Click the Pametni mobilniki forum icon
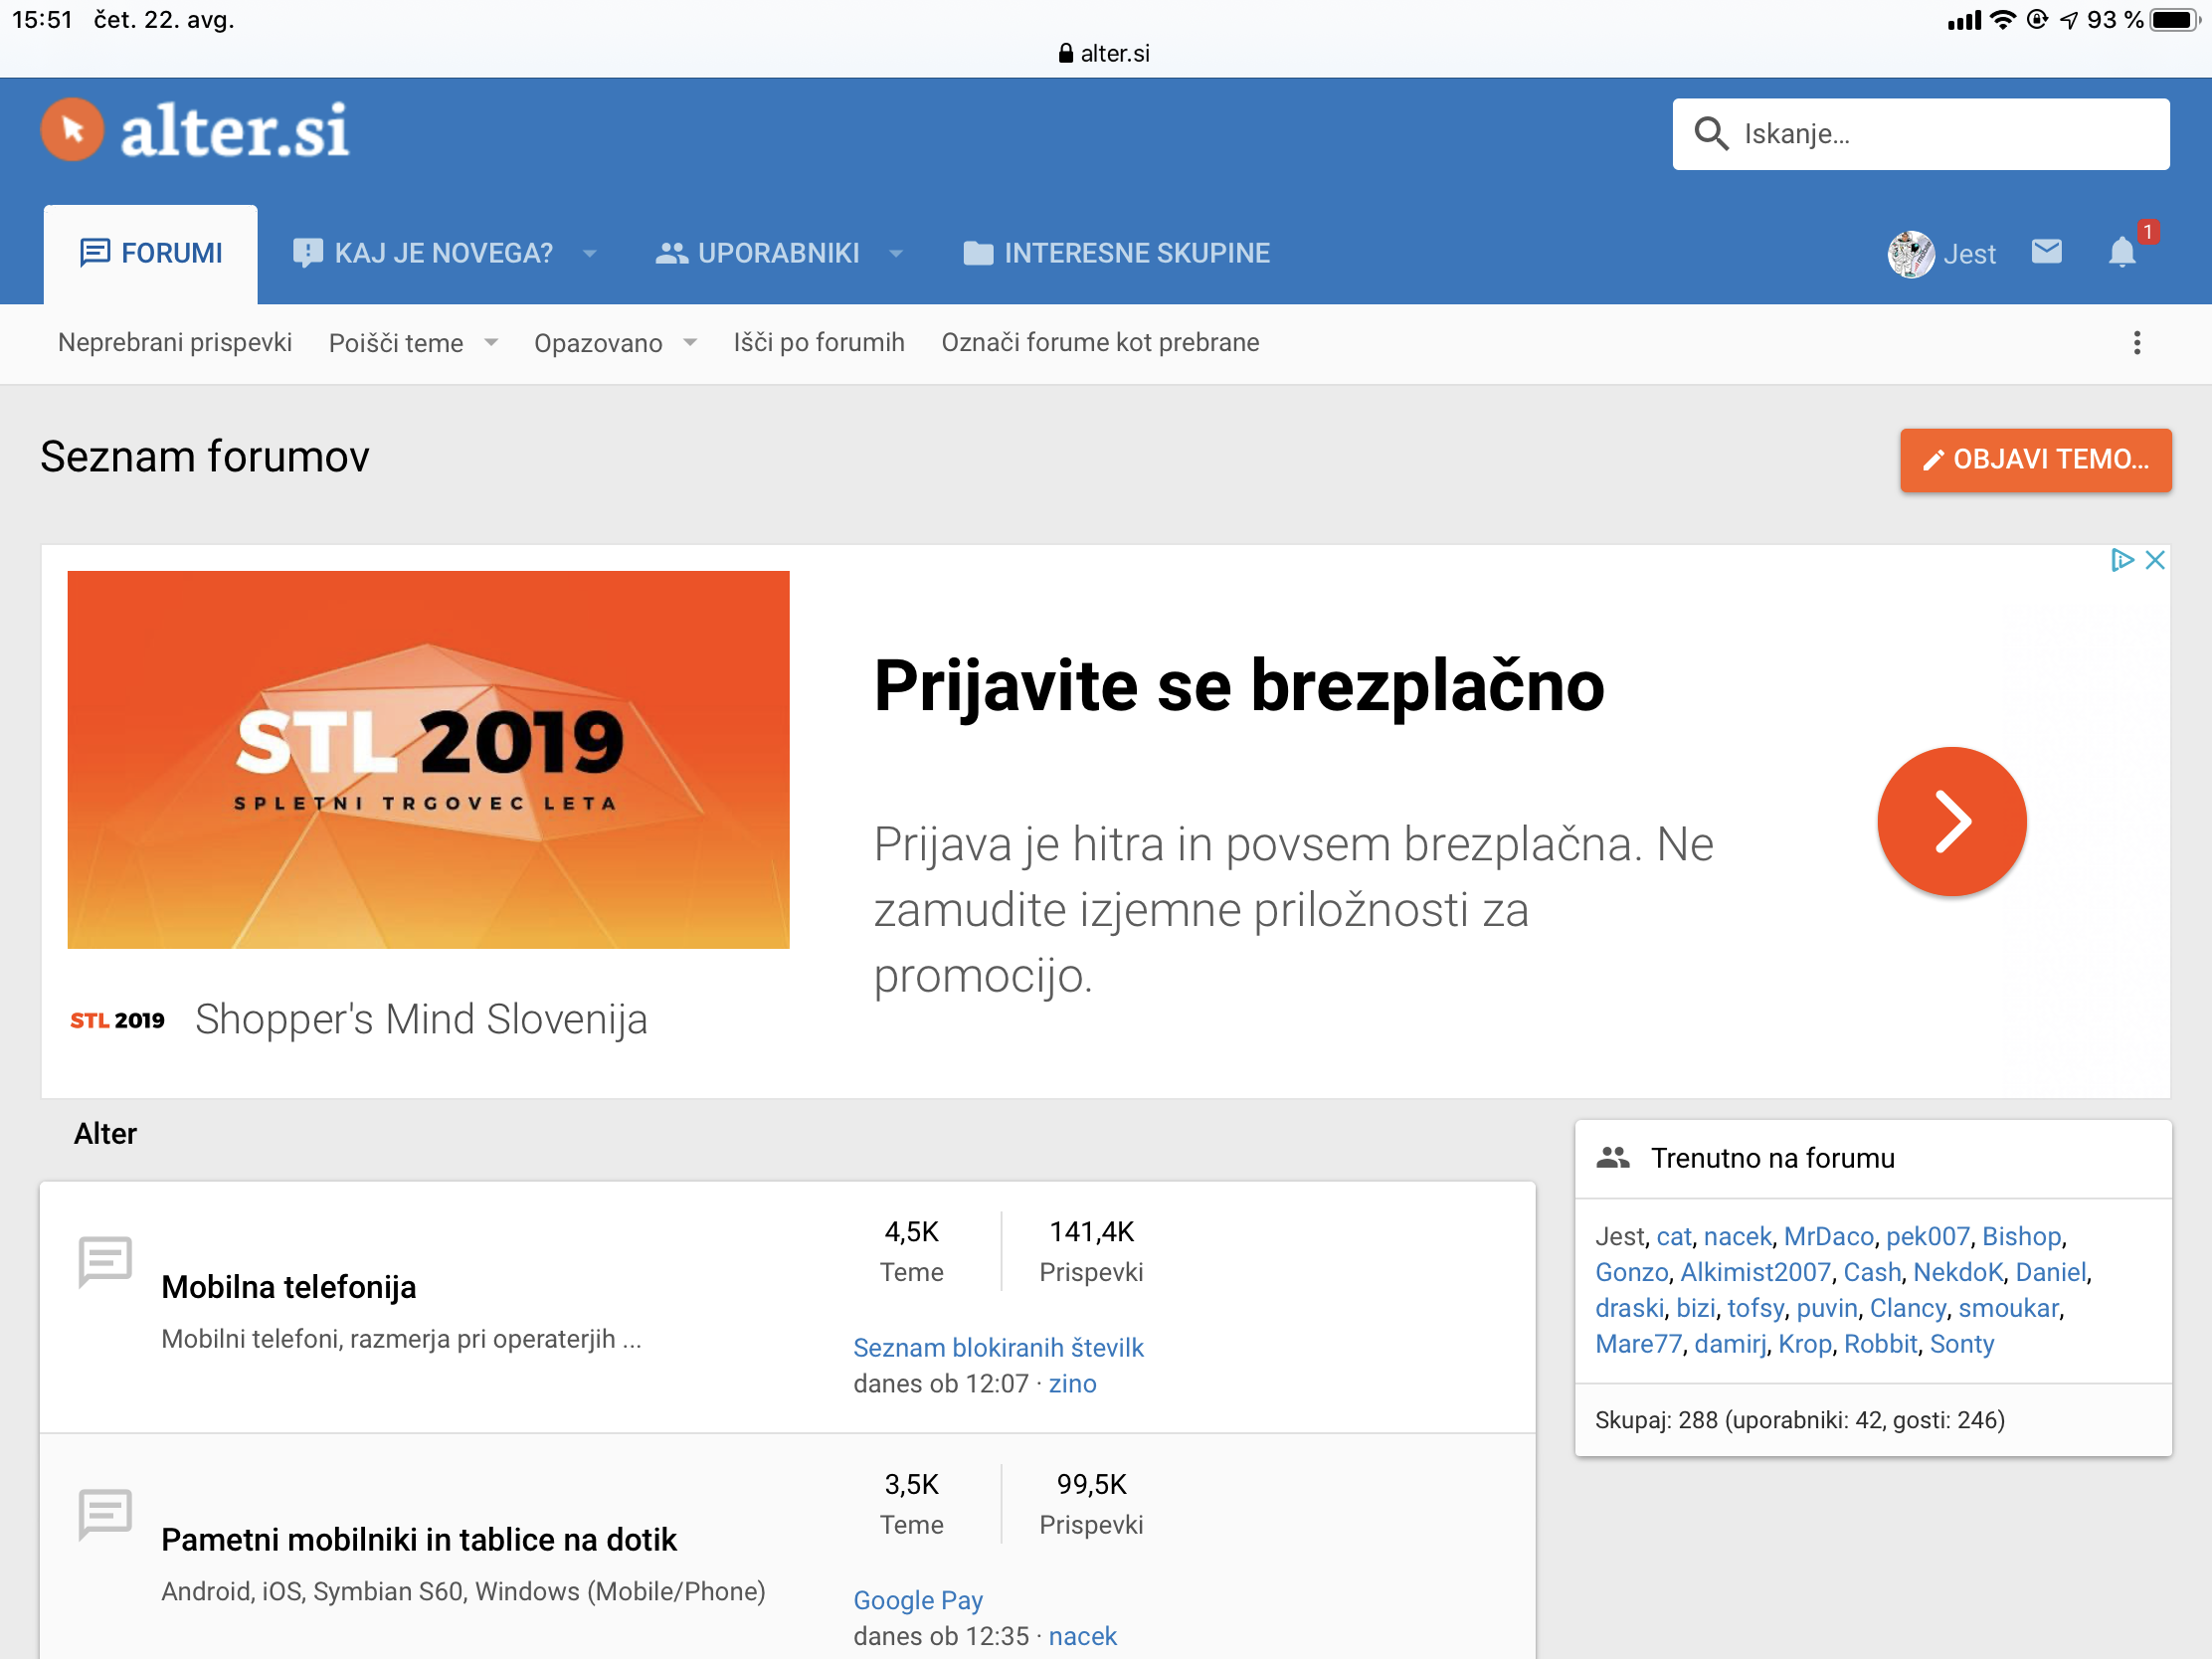The width and height of the screenshot is (2212, 1659). pyautogui.click(x=105, y=1514)
